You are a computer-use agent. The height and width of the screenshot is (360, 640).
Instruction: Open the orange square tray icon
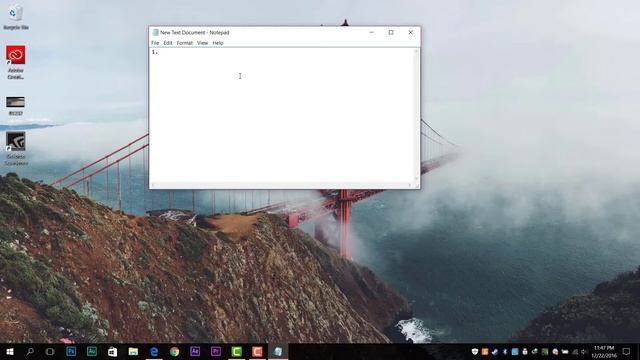pos(485,351)
